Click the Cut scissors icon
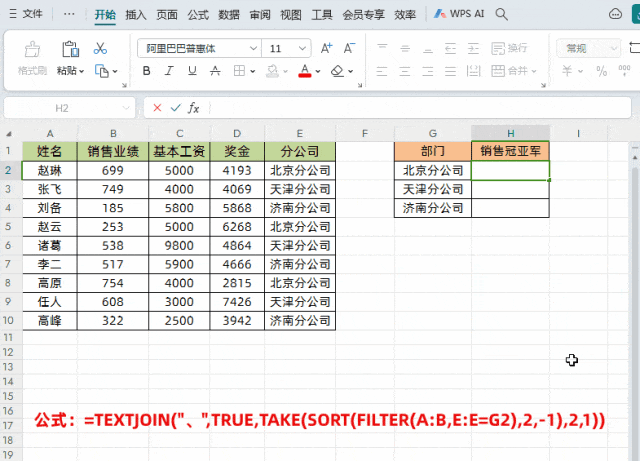This screenshot has width=640, height=461. coord(100,48)
